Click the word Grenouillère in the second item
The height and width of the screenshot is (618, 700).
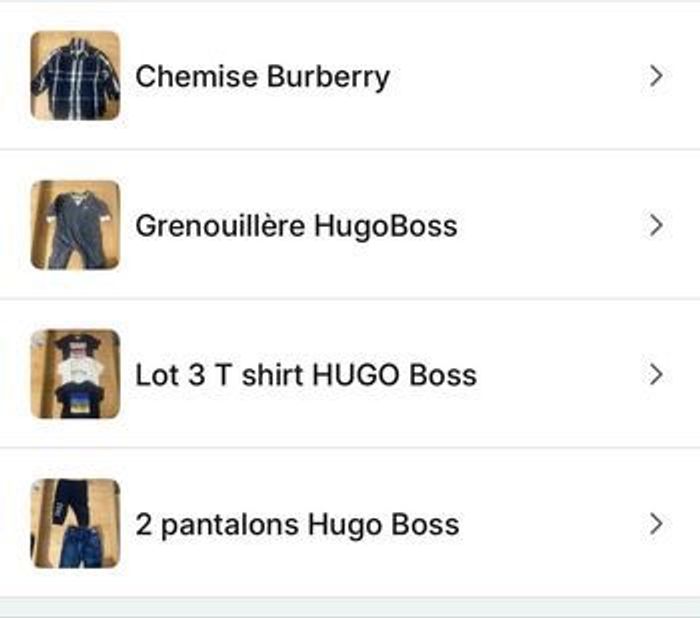[x=220, y=226]
